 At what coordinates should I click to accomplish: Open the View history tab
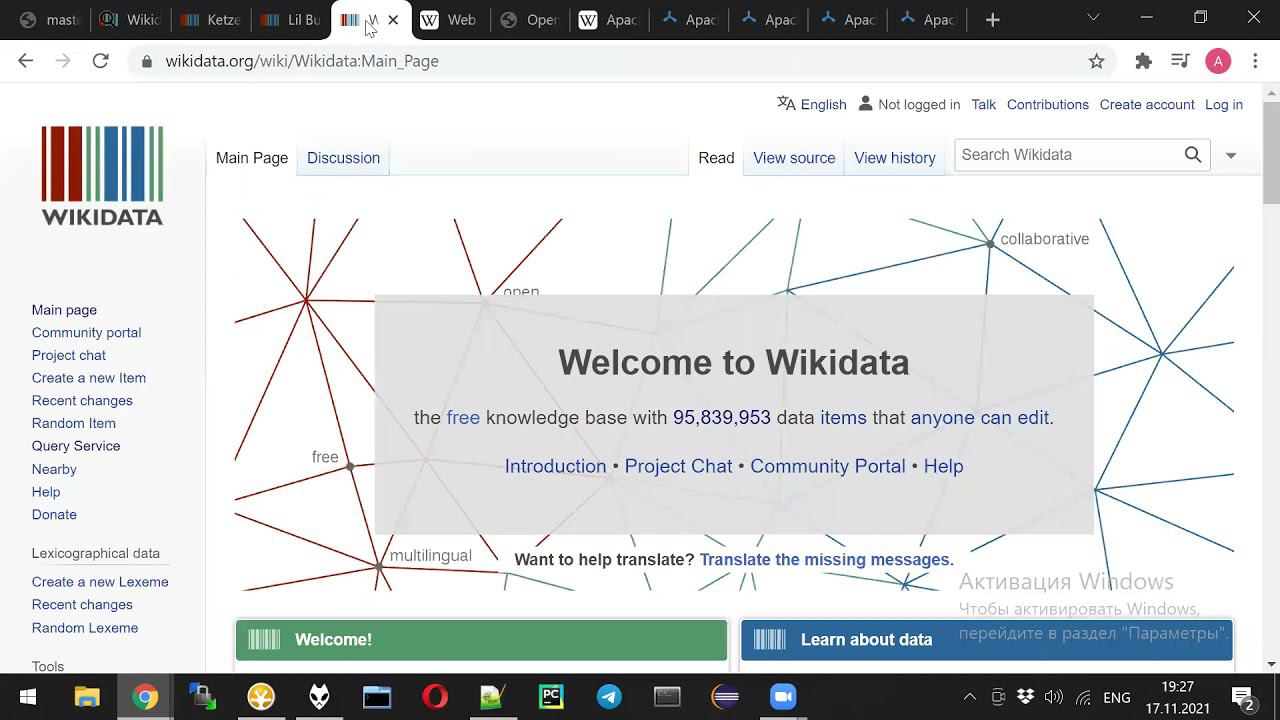895,158
